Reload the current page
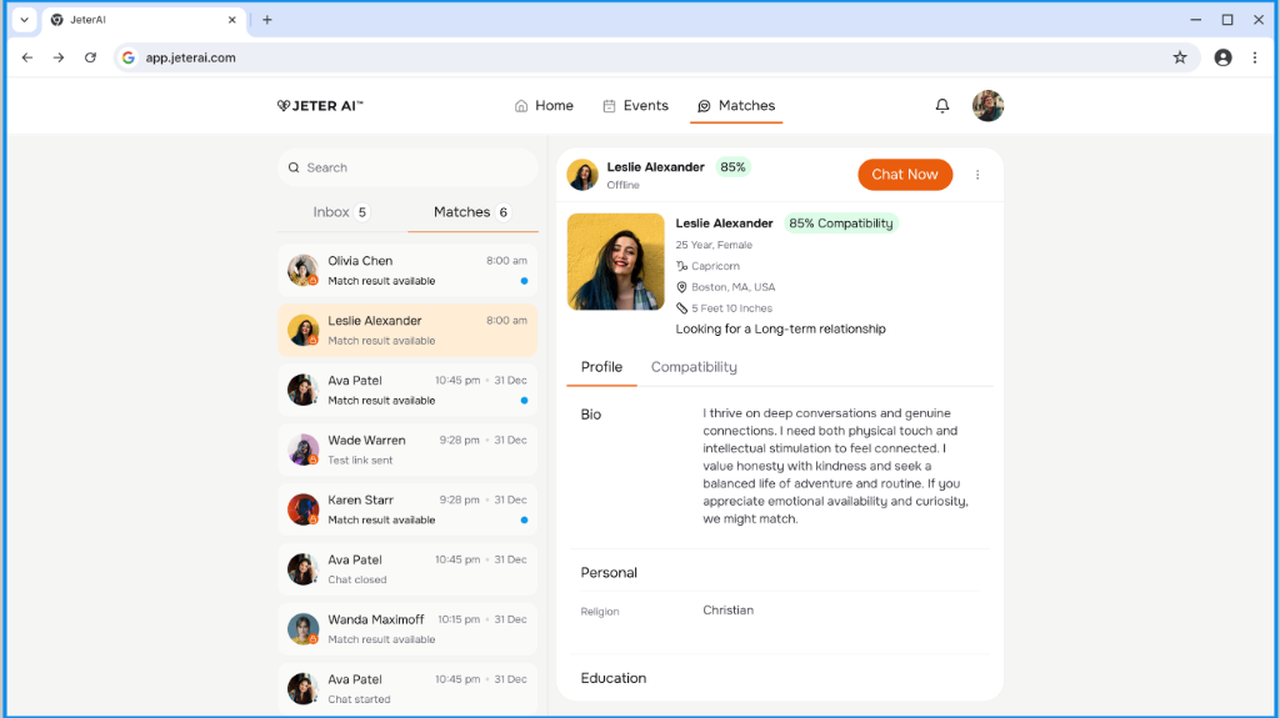The image size is (1280, 718). [x=90, y=58]
